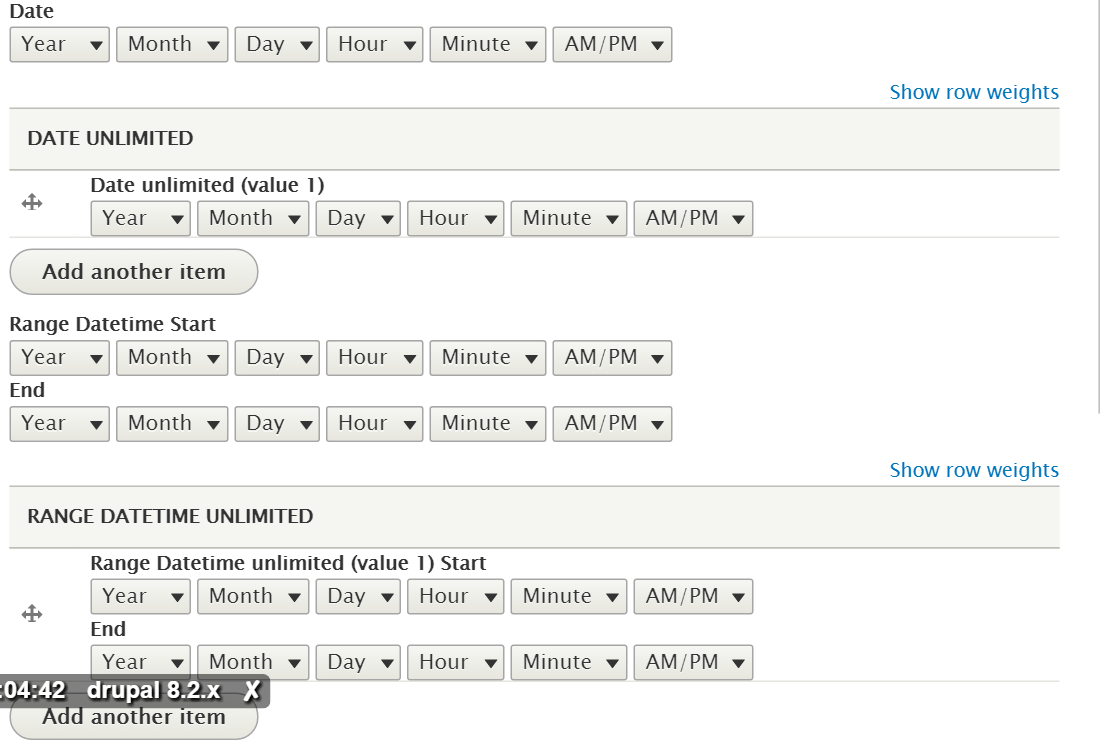Screen dimensions: 1100x752
Task: Click Add another item under Date Unlimited
Action: tap(133, 271)
